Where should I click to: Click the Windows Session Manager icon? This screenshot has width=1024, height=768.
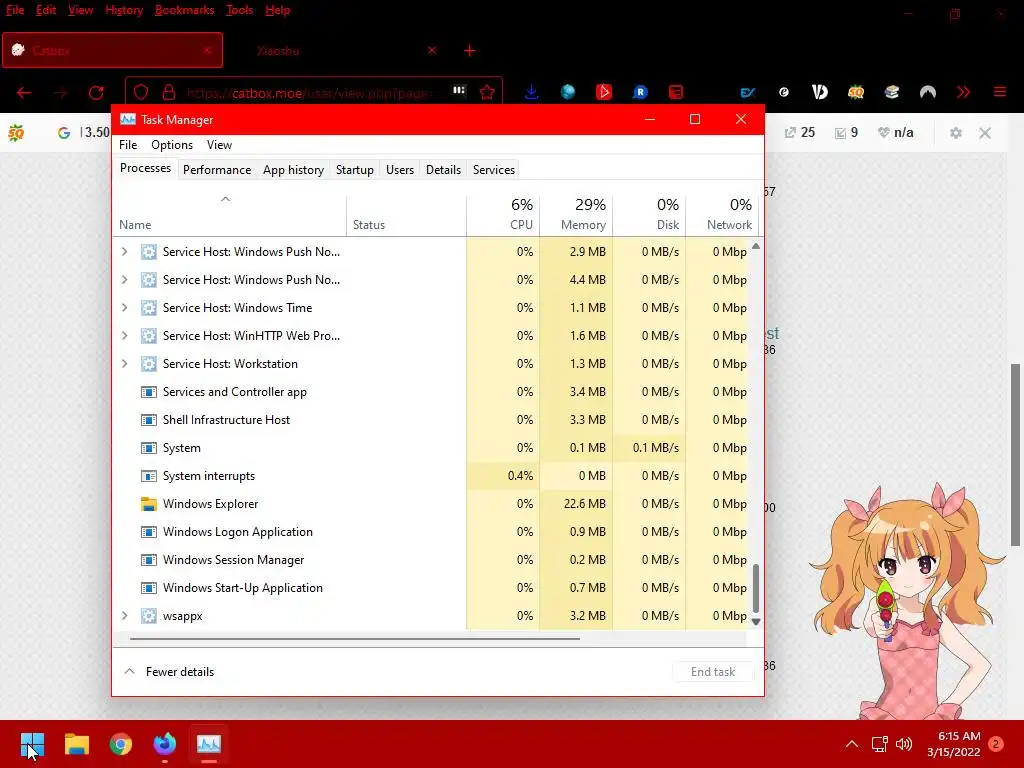tap(149, 560)
